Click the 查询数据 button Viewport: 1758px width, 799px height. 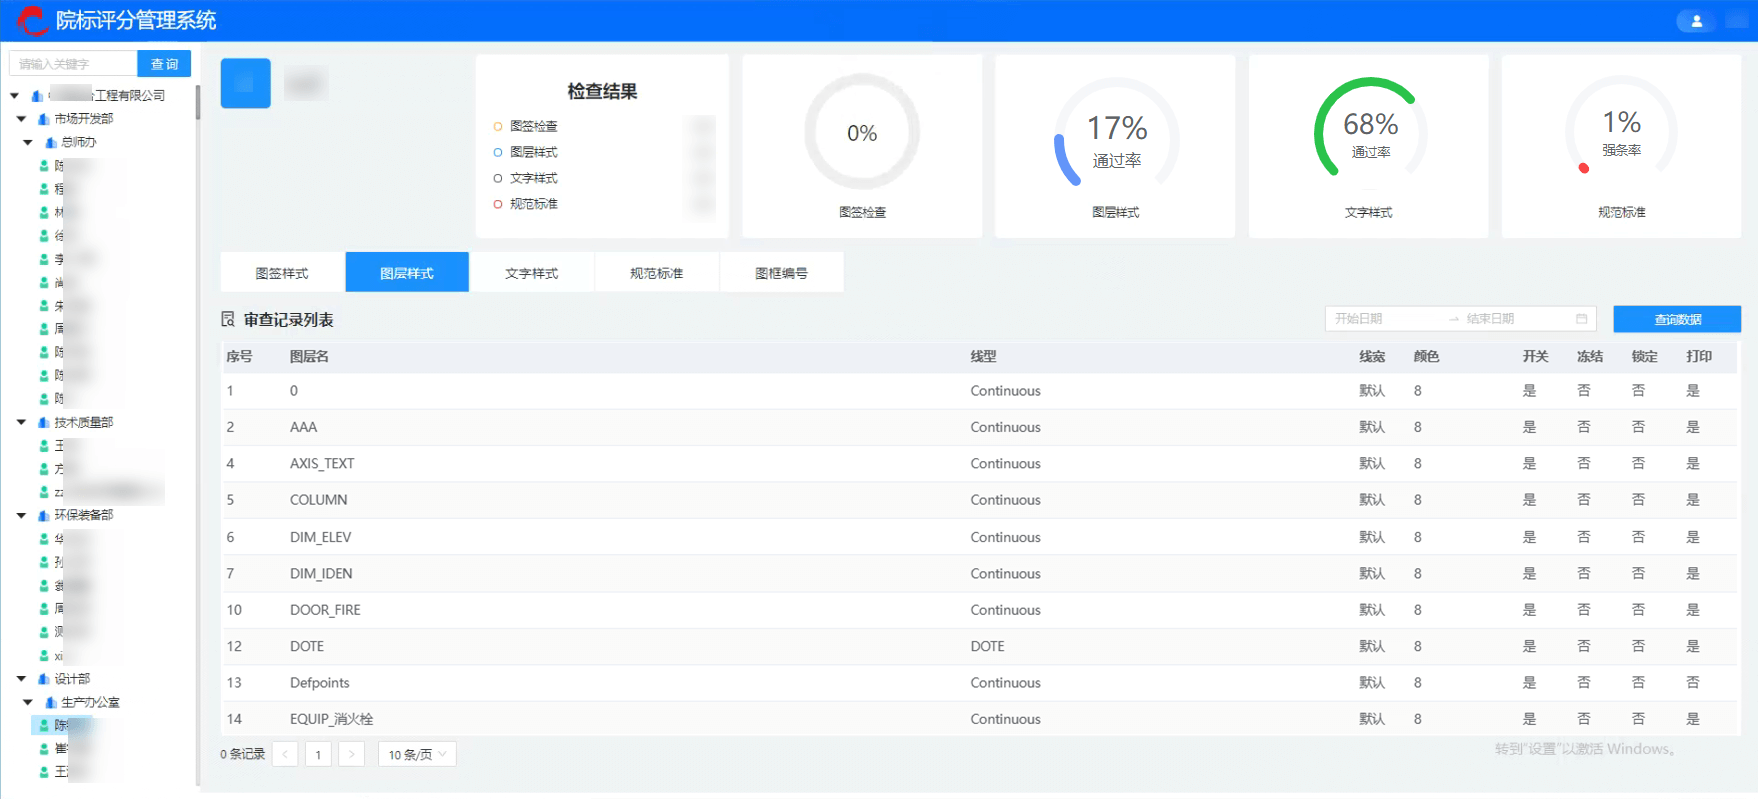pos(1676,319)
